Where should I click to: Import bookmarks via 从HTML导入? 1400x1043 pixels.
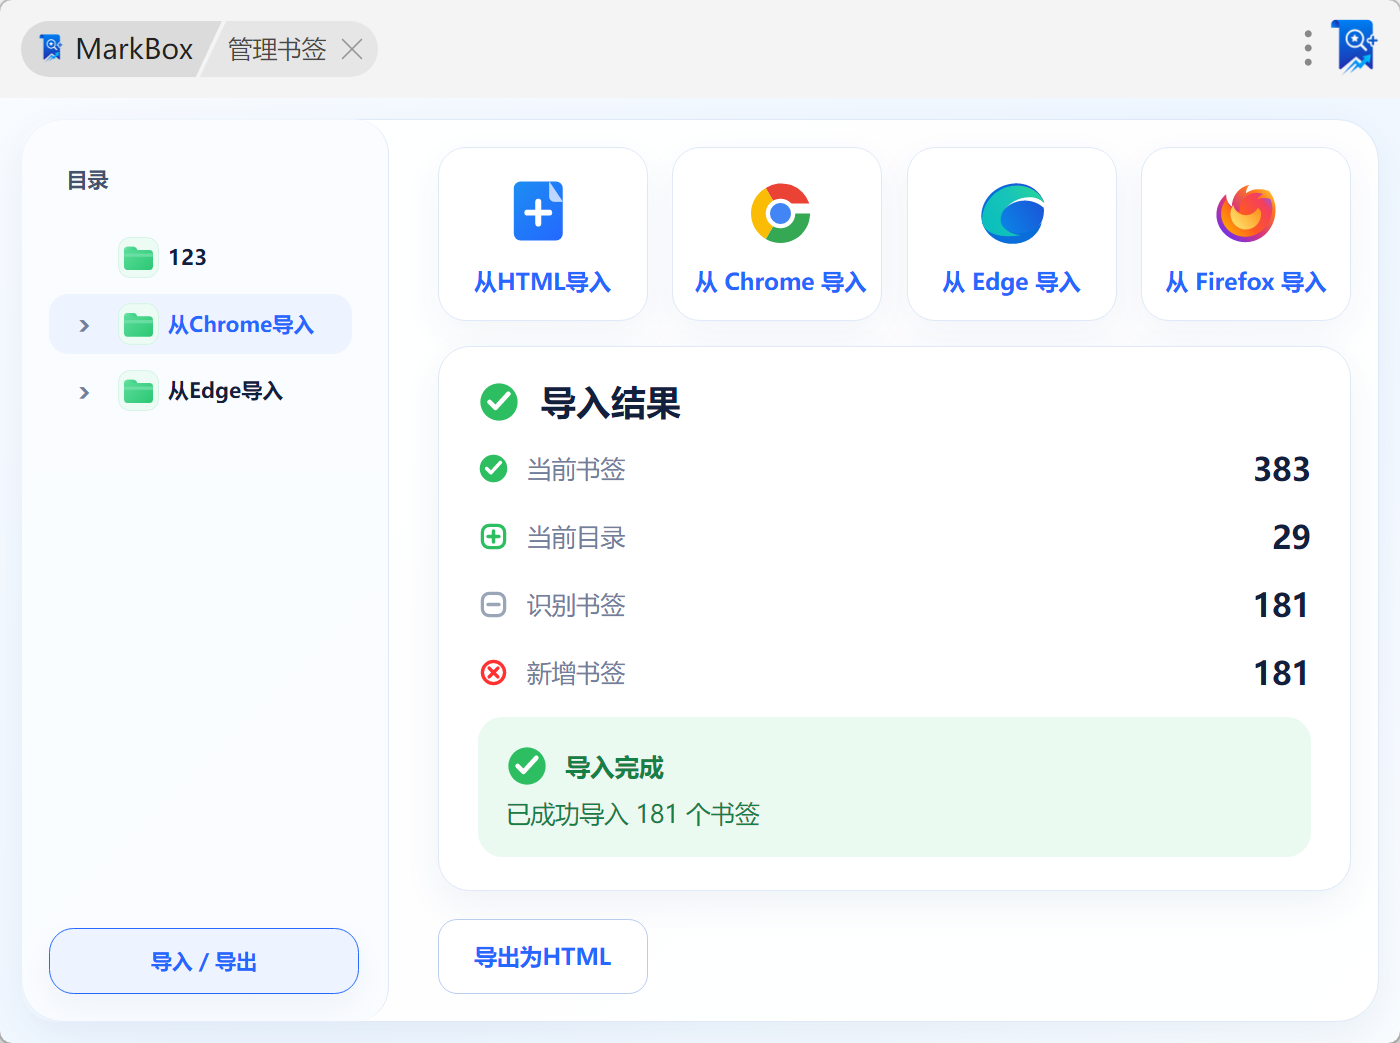tap(543, 234)
